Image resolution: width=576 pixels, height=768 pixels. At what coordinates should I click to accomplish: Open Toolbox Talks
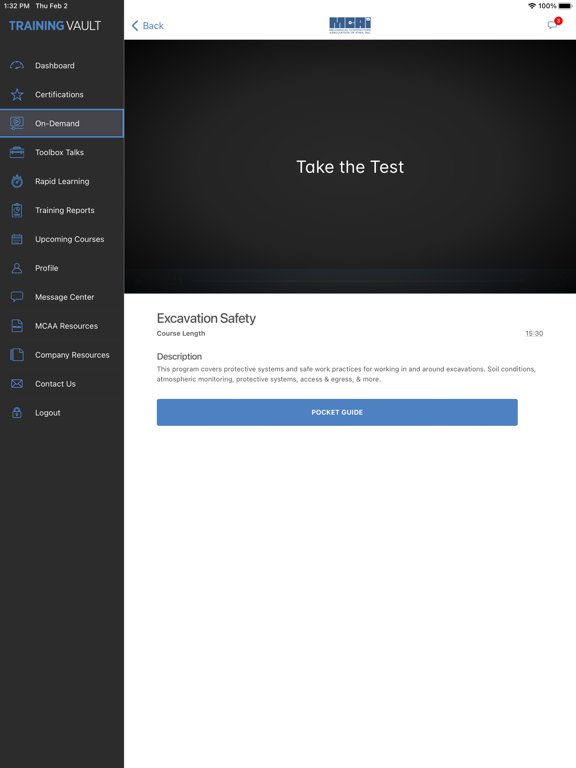(62, 152)
